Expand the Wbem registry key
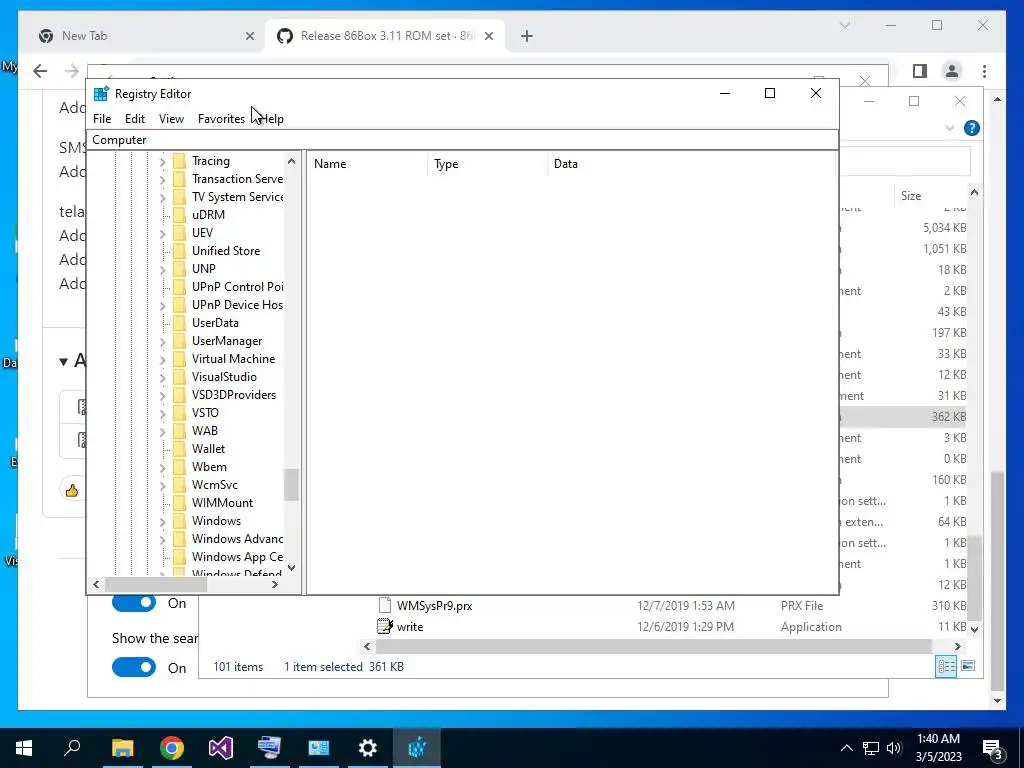 162,467
